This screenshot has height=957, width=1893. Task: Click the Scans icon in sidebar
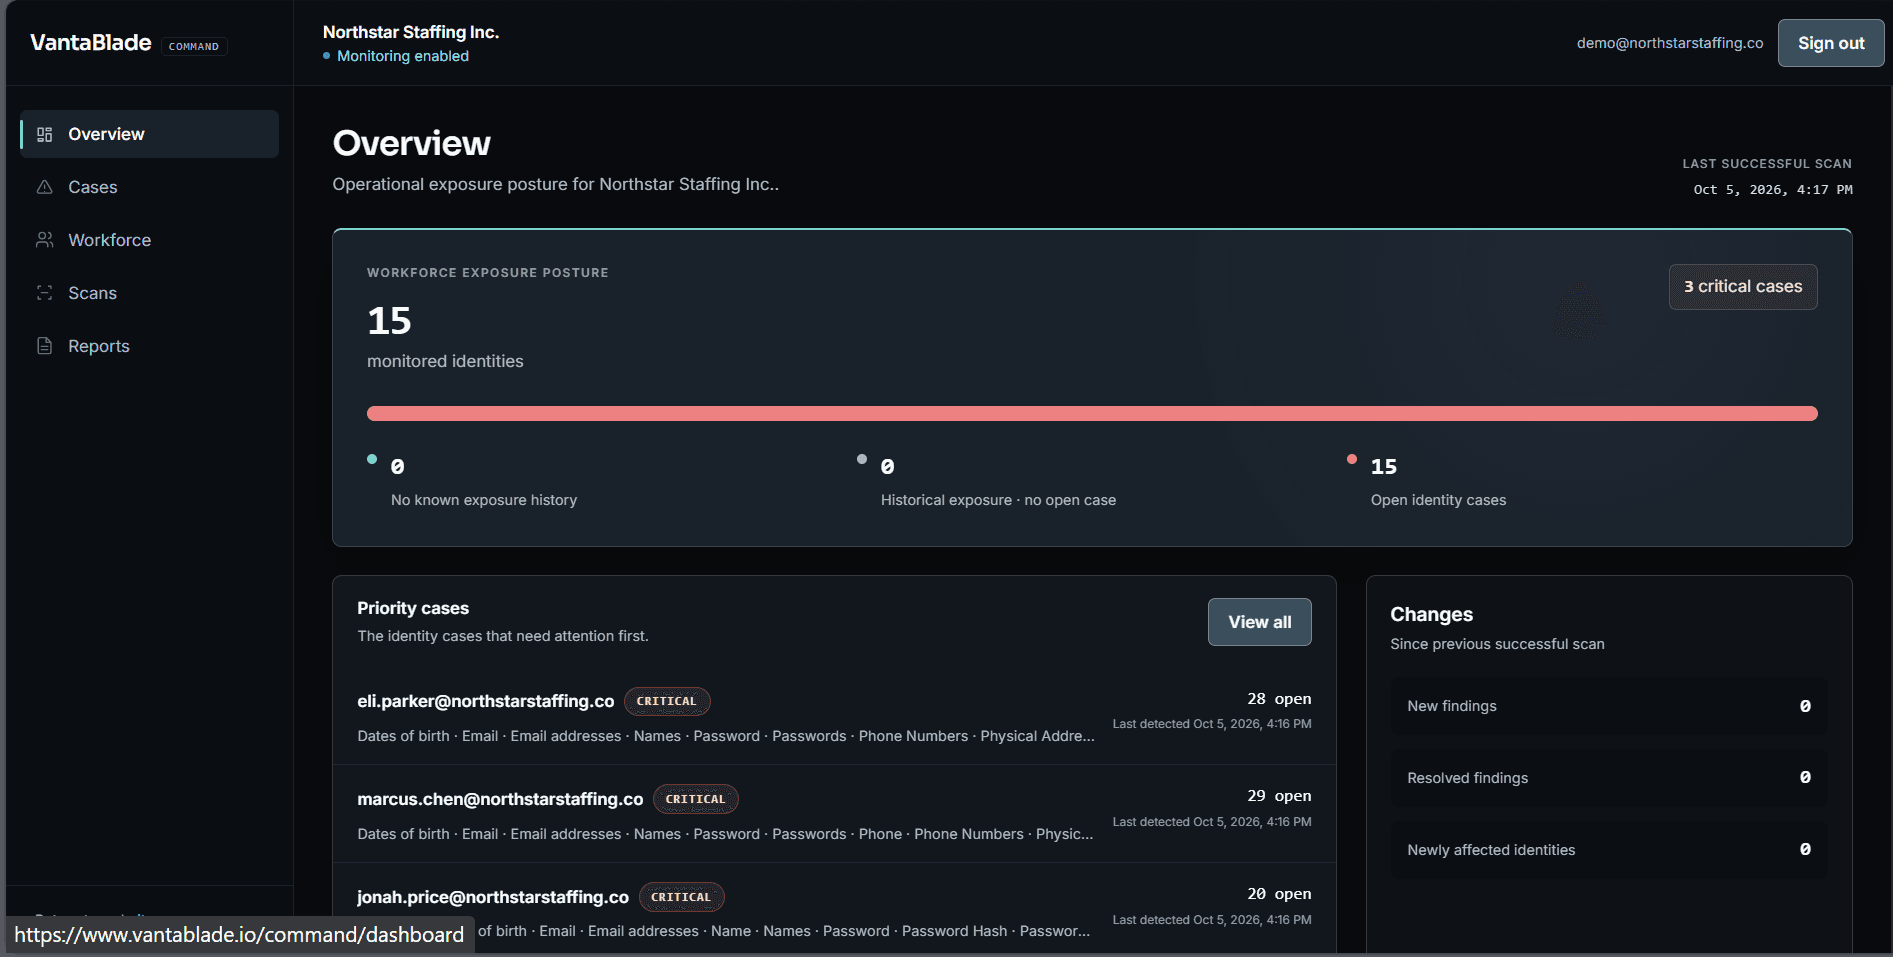pyautogui.click(x=44, y=293)
